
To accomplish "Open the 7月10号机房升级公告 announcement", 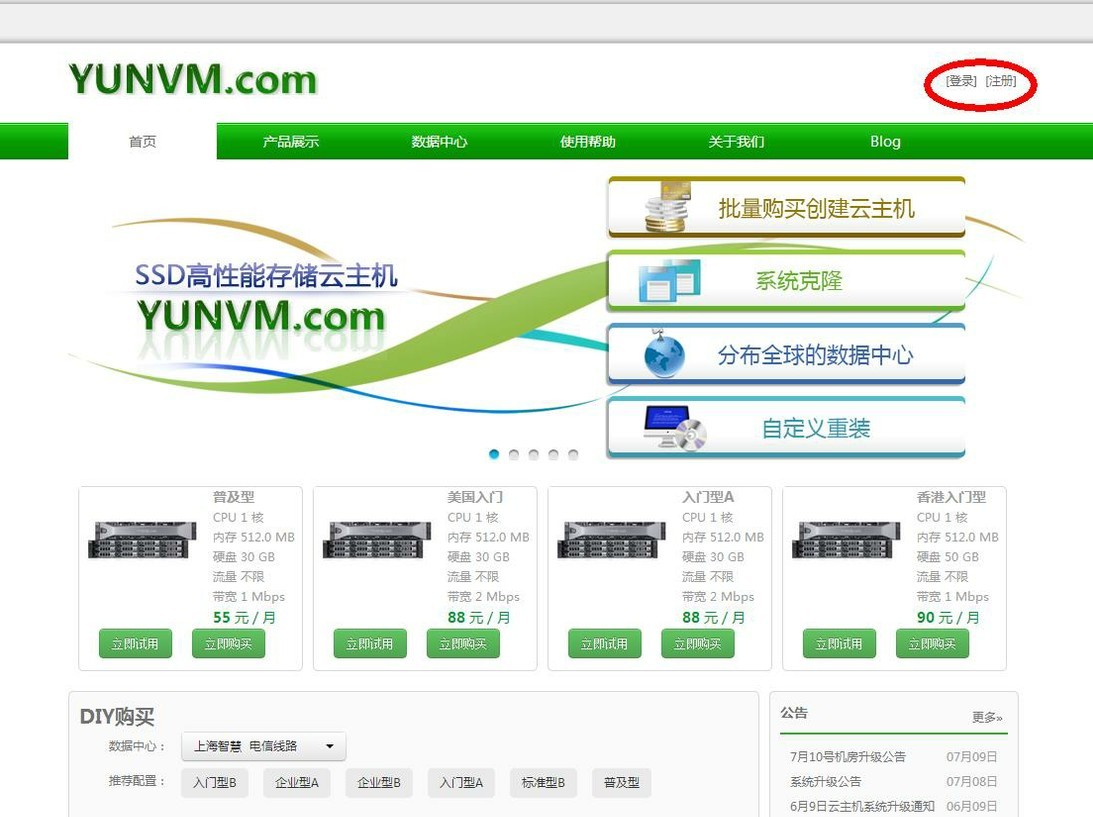I will 848,756.
